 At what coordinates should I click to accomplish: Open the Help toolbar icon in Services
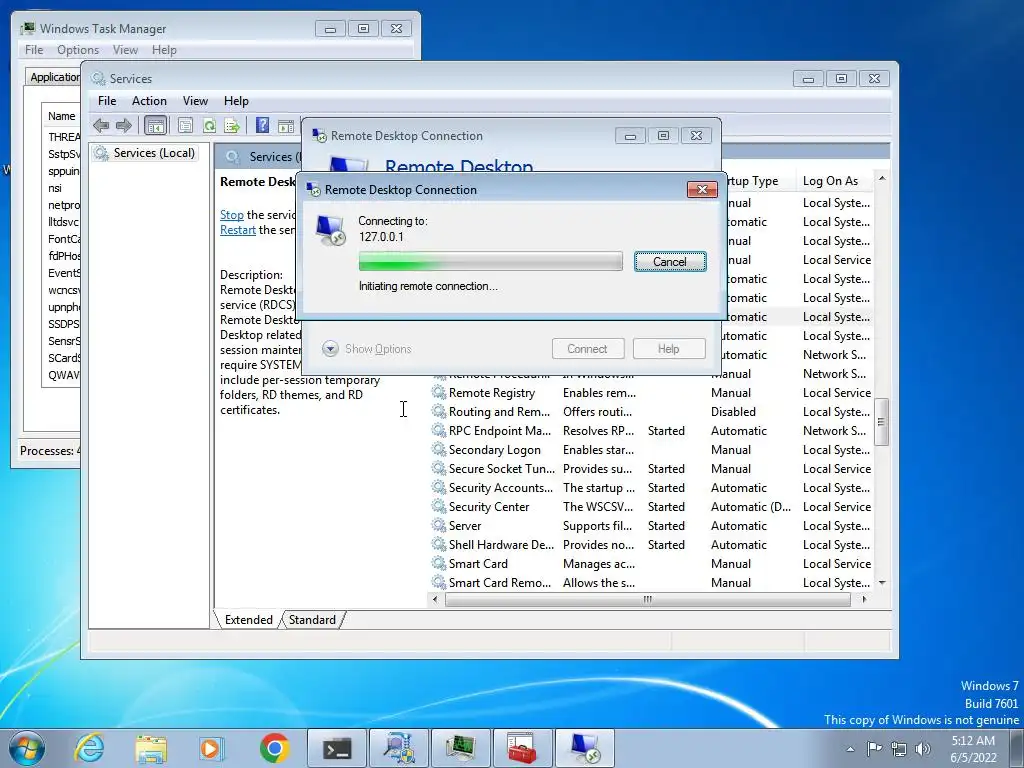pyautogui.click(x=263, y=125)
